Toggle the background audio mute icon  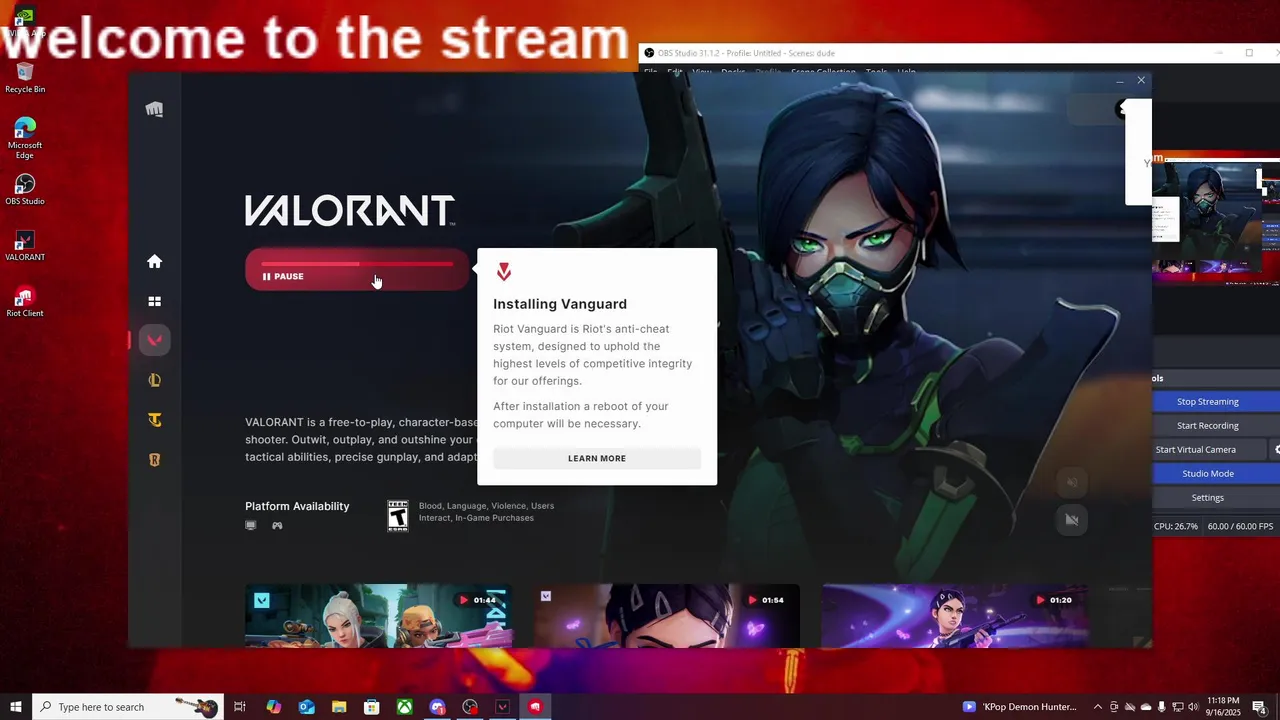(x=1072, y=482)
